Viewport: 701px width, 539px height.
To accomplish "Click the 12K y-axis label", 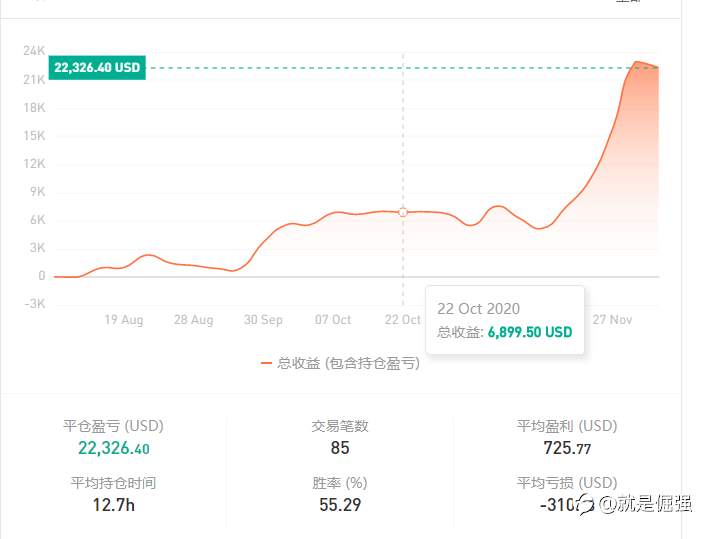I will point(34,164).
